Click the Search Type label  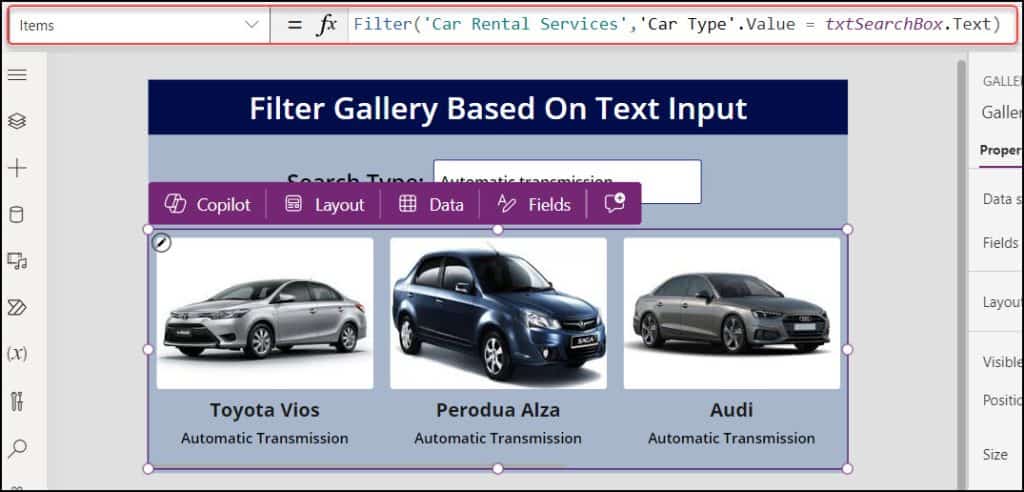[355, 179]
